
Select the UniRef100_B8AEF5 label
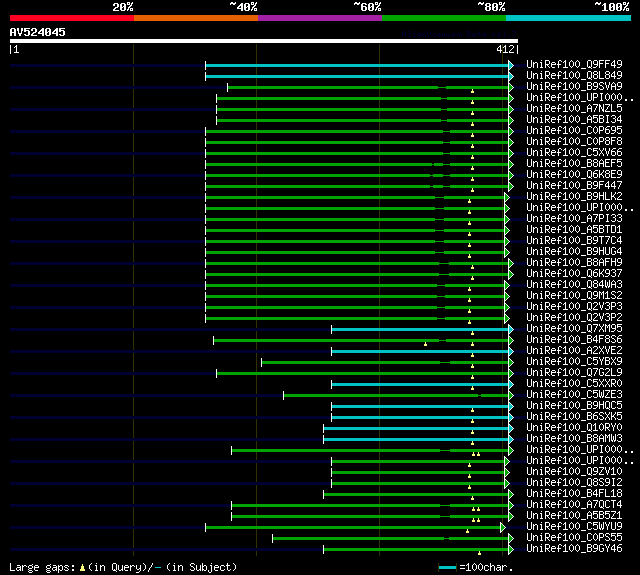click(x=574, y=164)
